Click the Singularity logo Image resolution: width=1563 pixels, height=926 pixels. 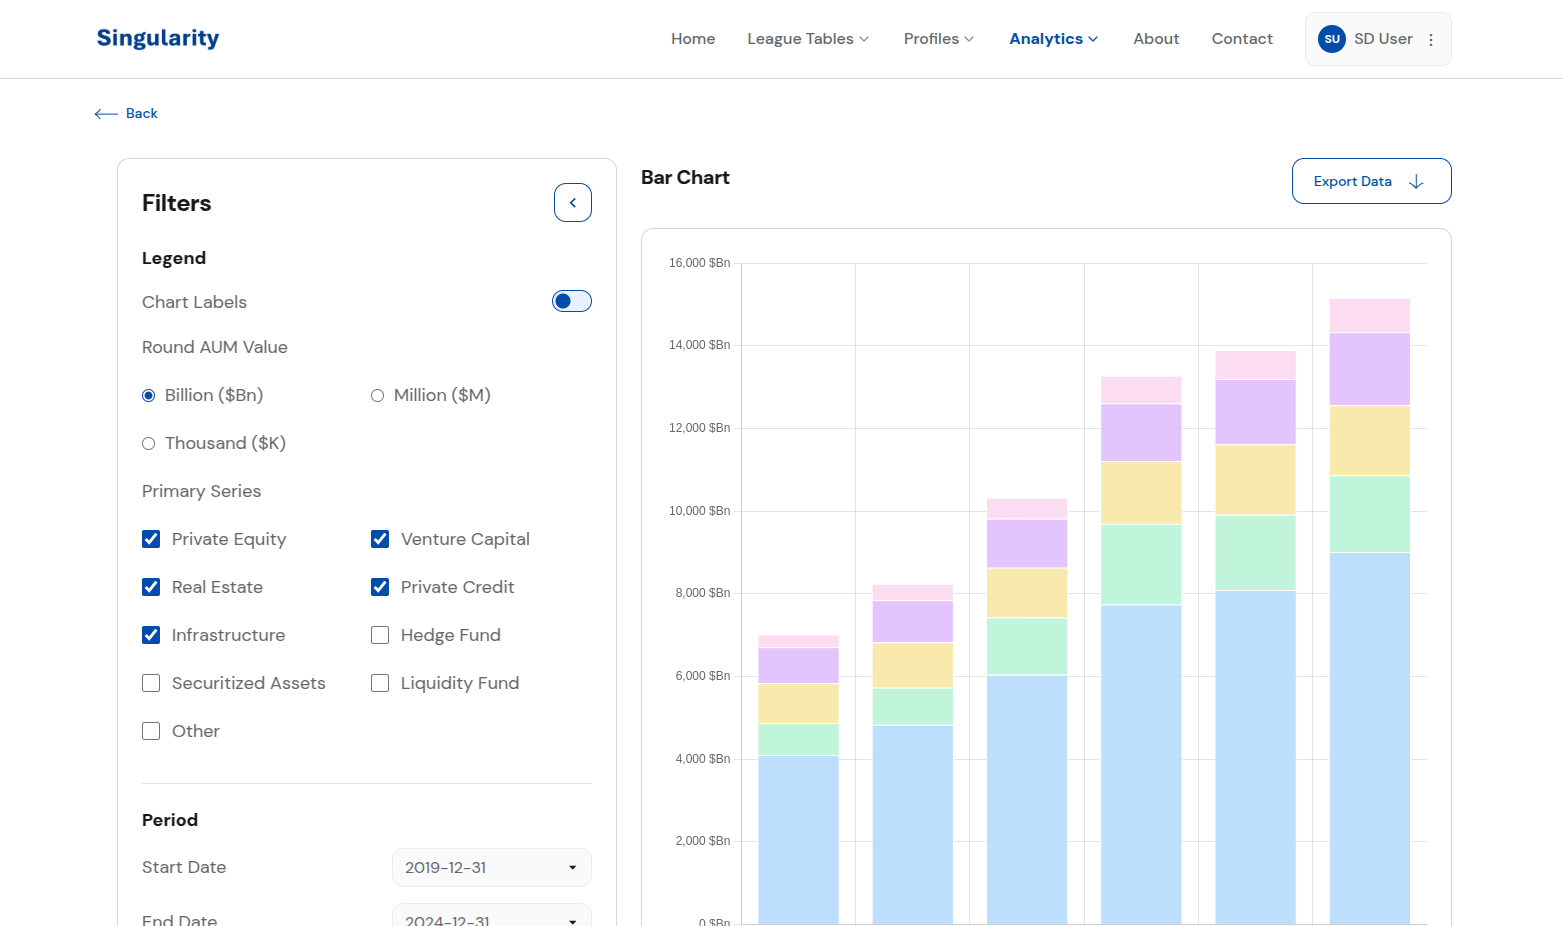[157, 38]
